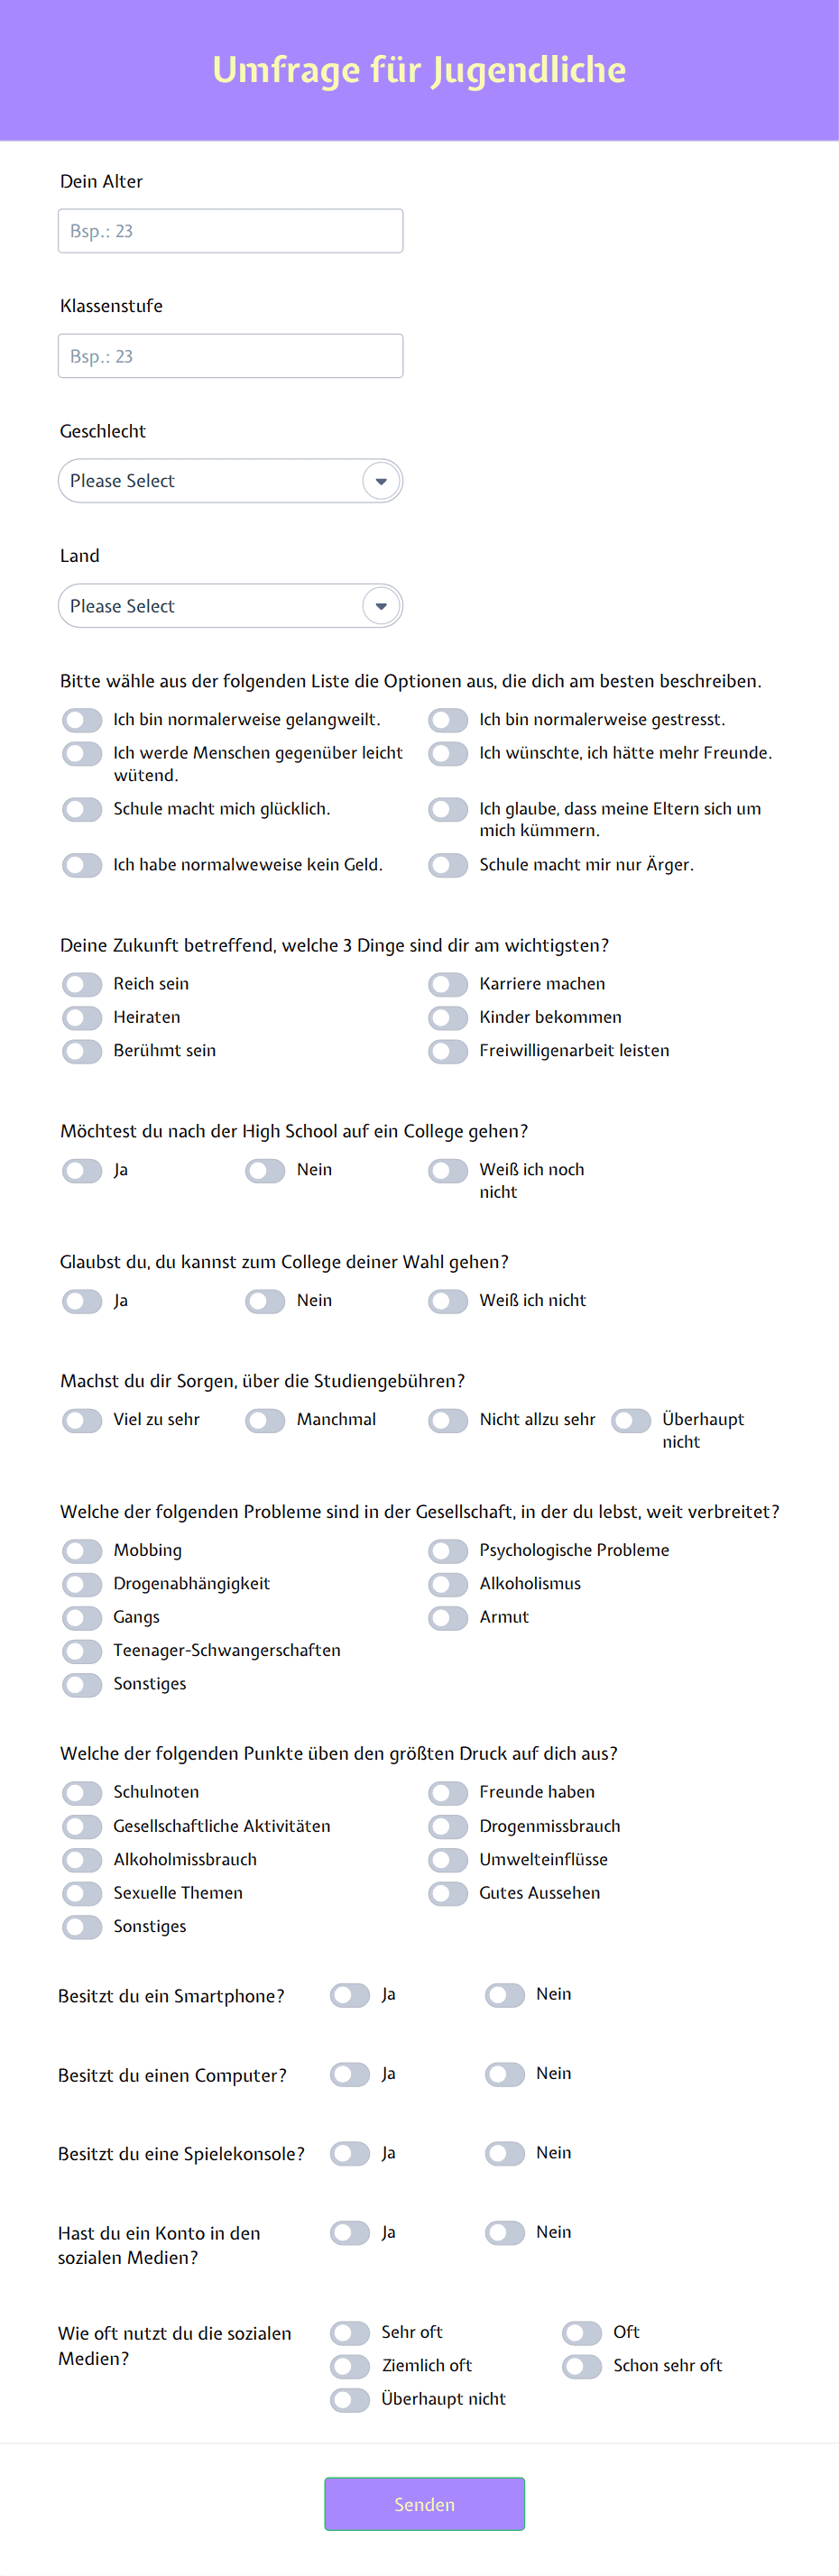Answer "Ja" for owning a game console
Image resolution: width=839 pixels, height=2576 pixels.
pos(350,2153)
